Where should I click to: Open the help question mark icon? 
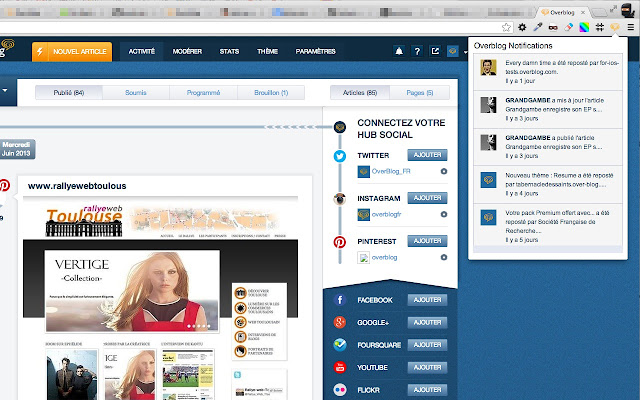(x=417, y=51)
